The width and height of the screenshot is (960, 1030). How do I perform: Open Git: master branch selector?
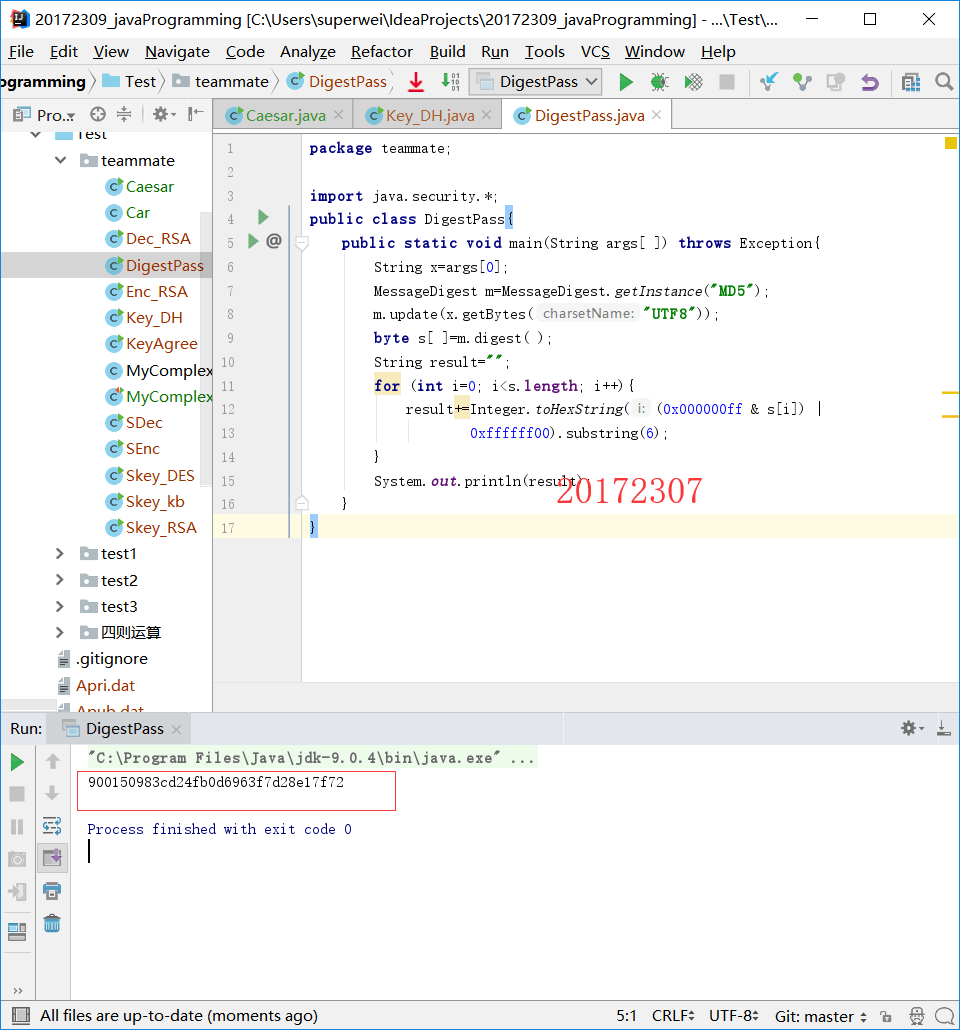pos(821,1016)
